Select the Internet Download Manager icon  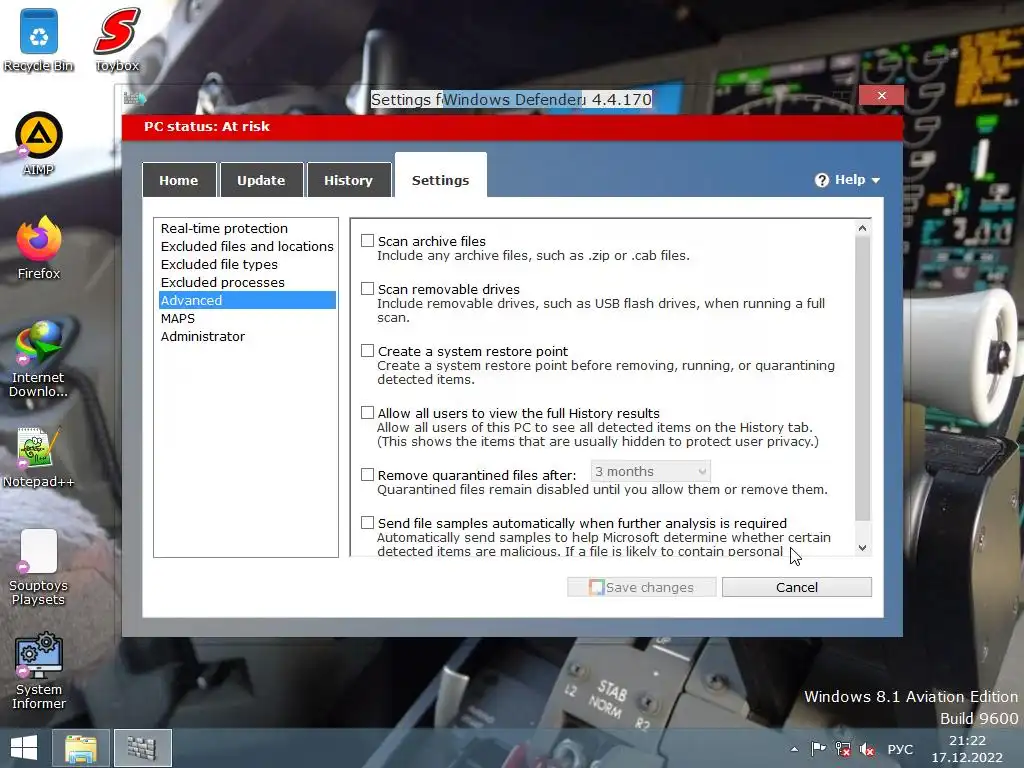point(39,358)
